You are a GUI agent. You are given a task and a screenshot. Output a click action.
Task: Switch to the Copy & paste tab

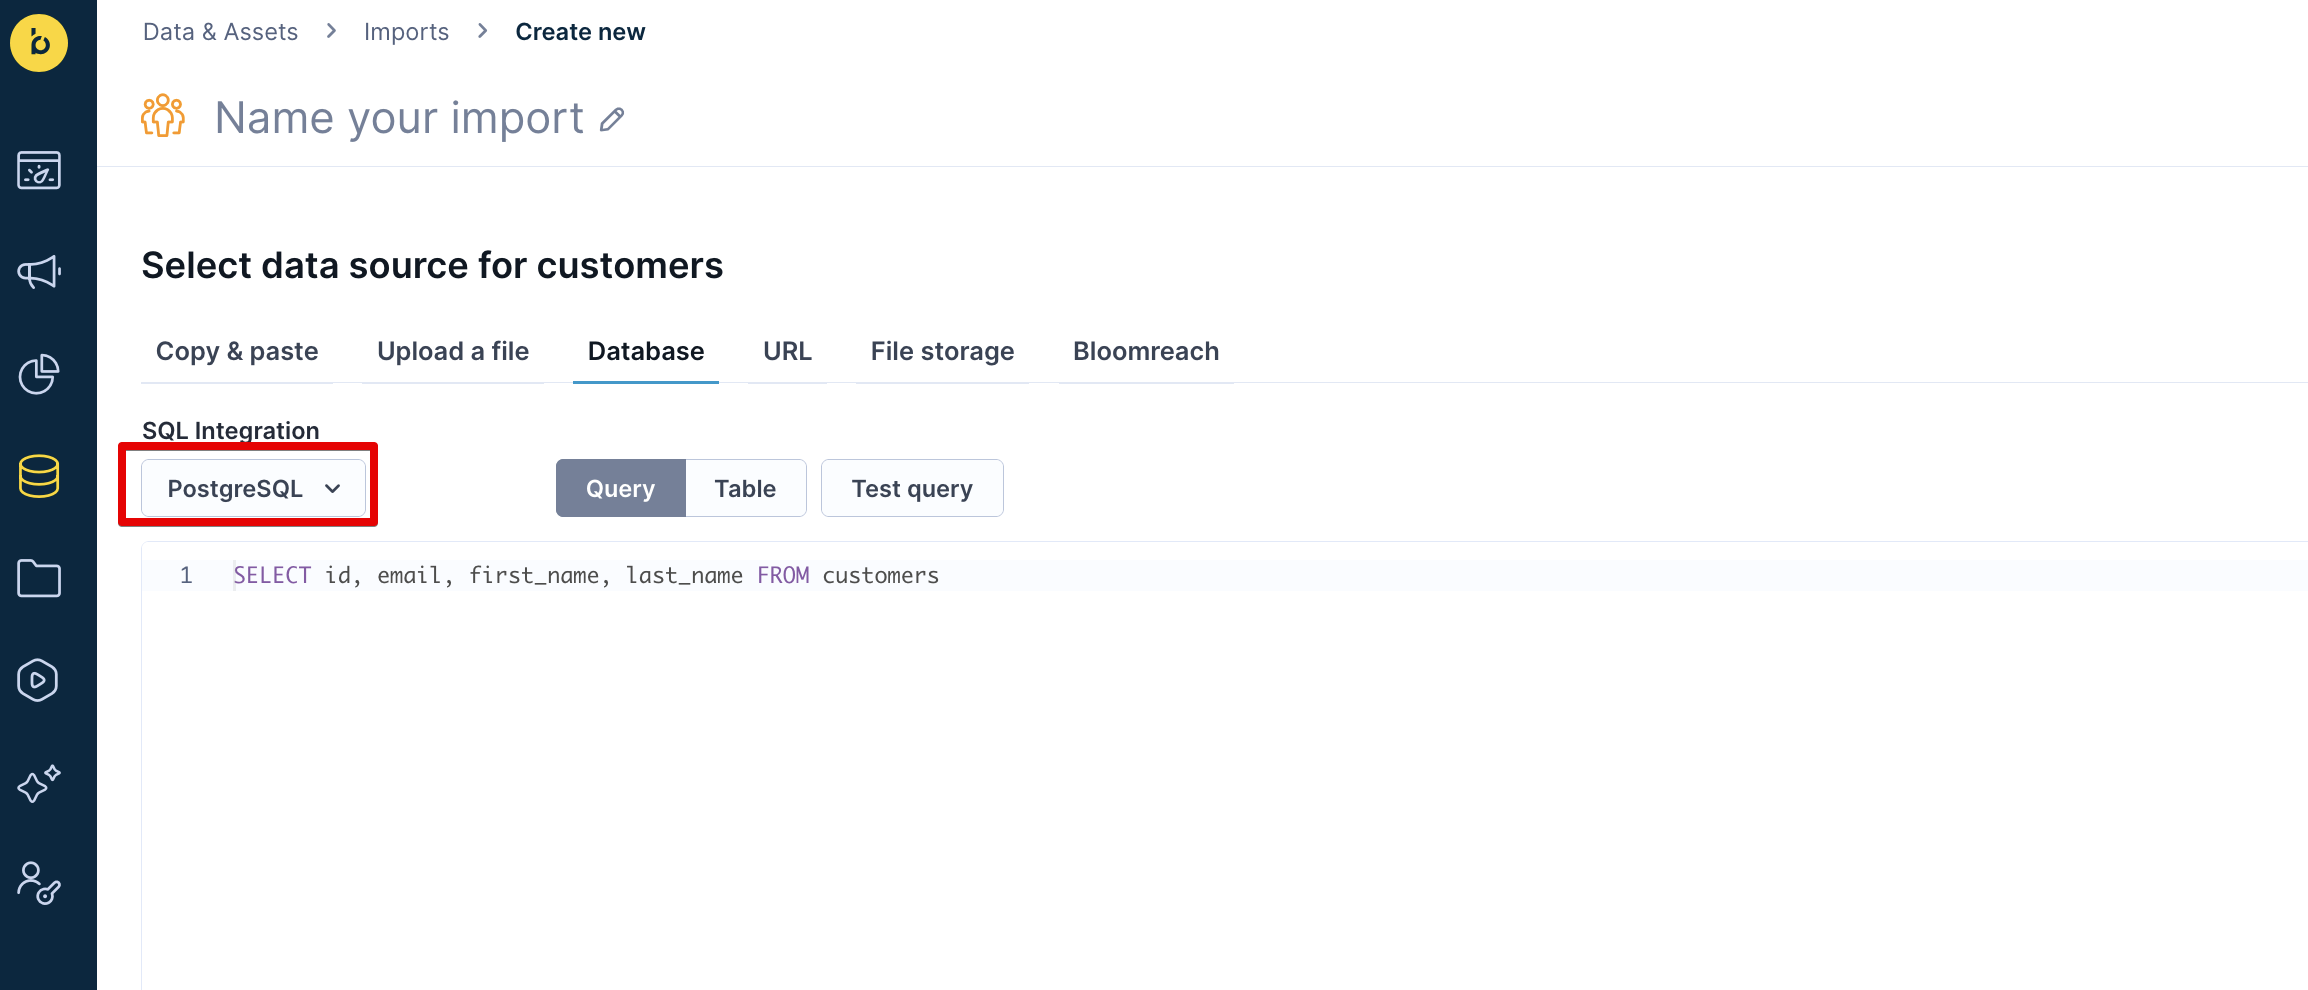click(x=237, y=351)
